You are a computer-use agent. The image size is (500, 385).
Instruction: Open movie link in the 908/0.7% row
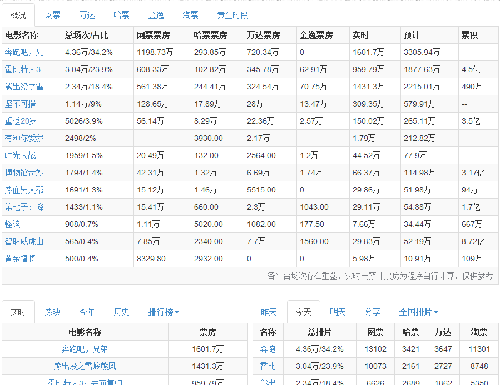[12, 224]
